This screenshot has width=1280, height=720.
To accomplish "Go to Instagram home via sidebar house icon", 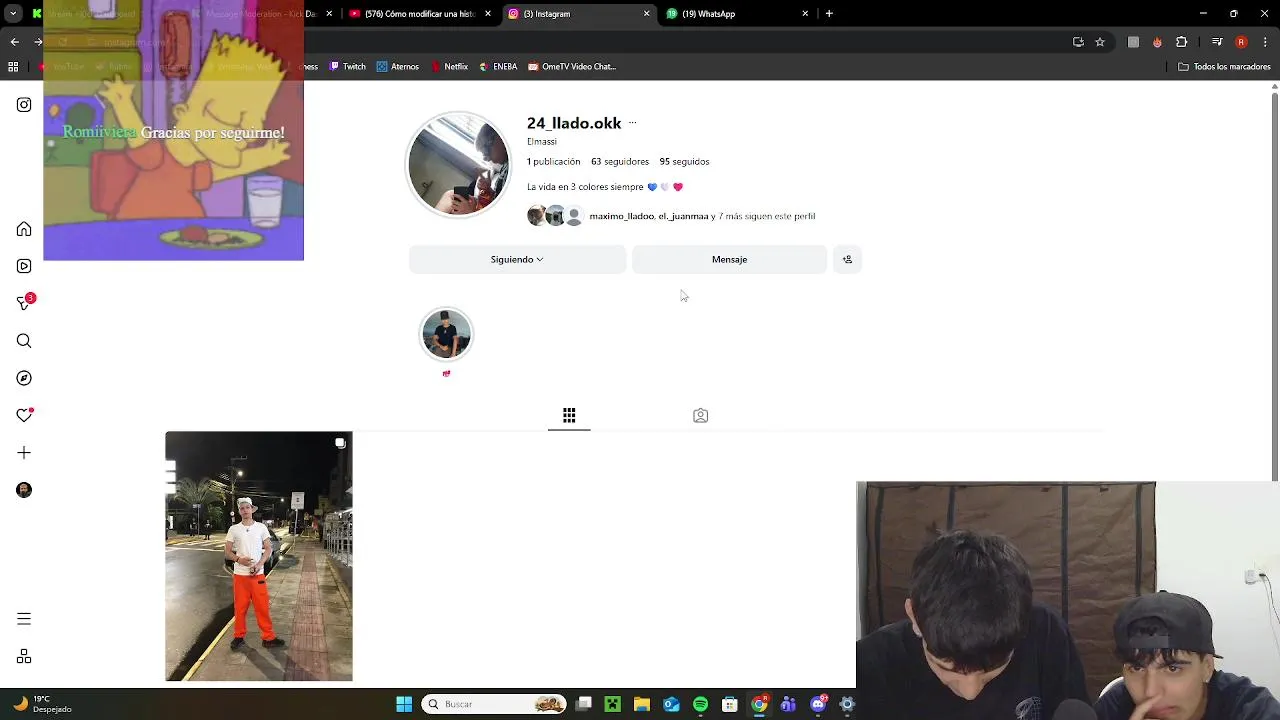I will point(24,229).
